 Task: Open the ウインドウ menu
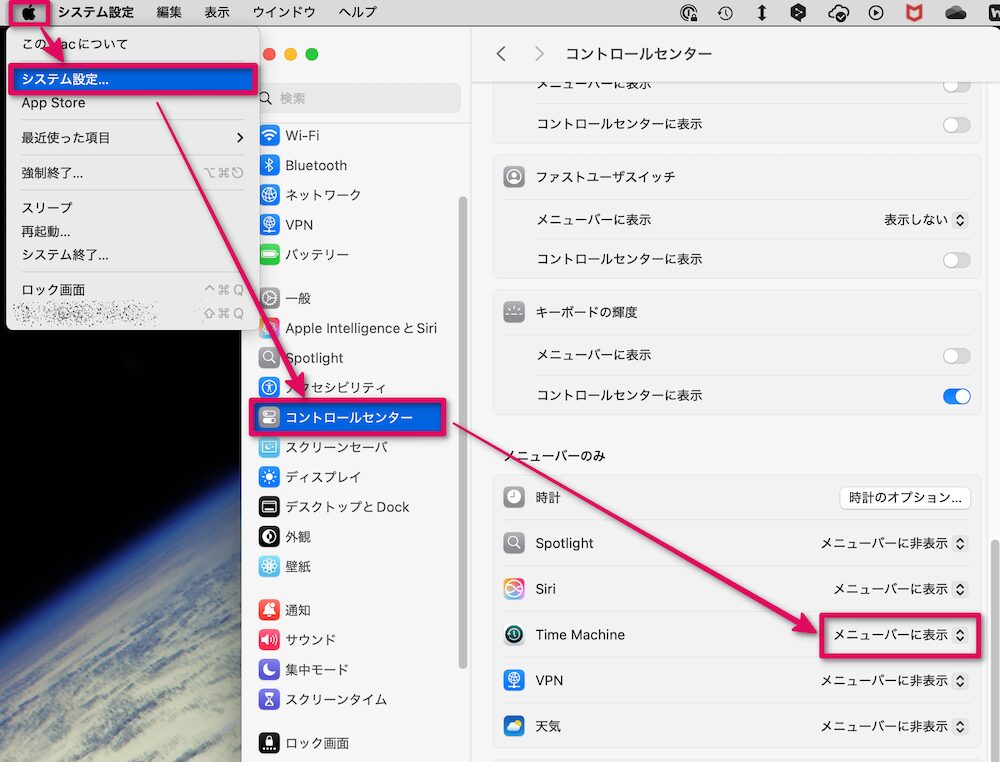pyautogui.click(x=284, y=12)
